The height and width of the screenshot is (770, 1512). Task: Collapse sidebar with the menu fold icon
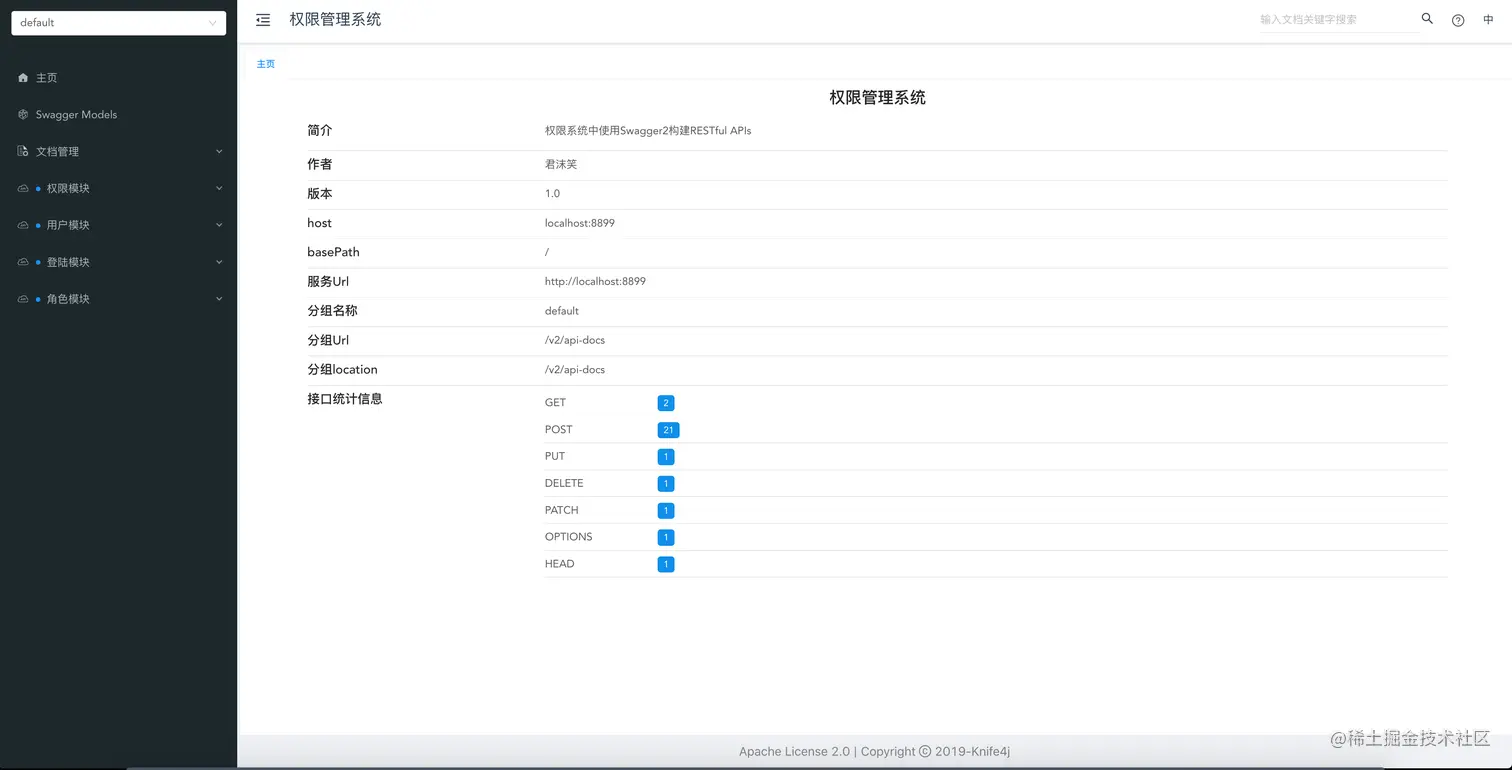point(263,20)
